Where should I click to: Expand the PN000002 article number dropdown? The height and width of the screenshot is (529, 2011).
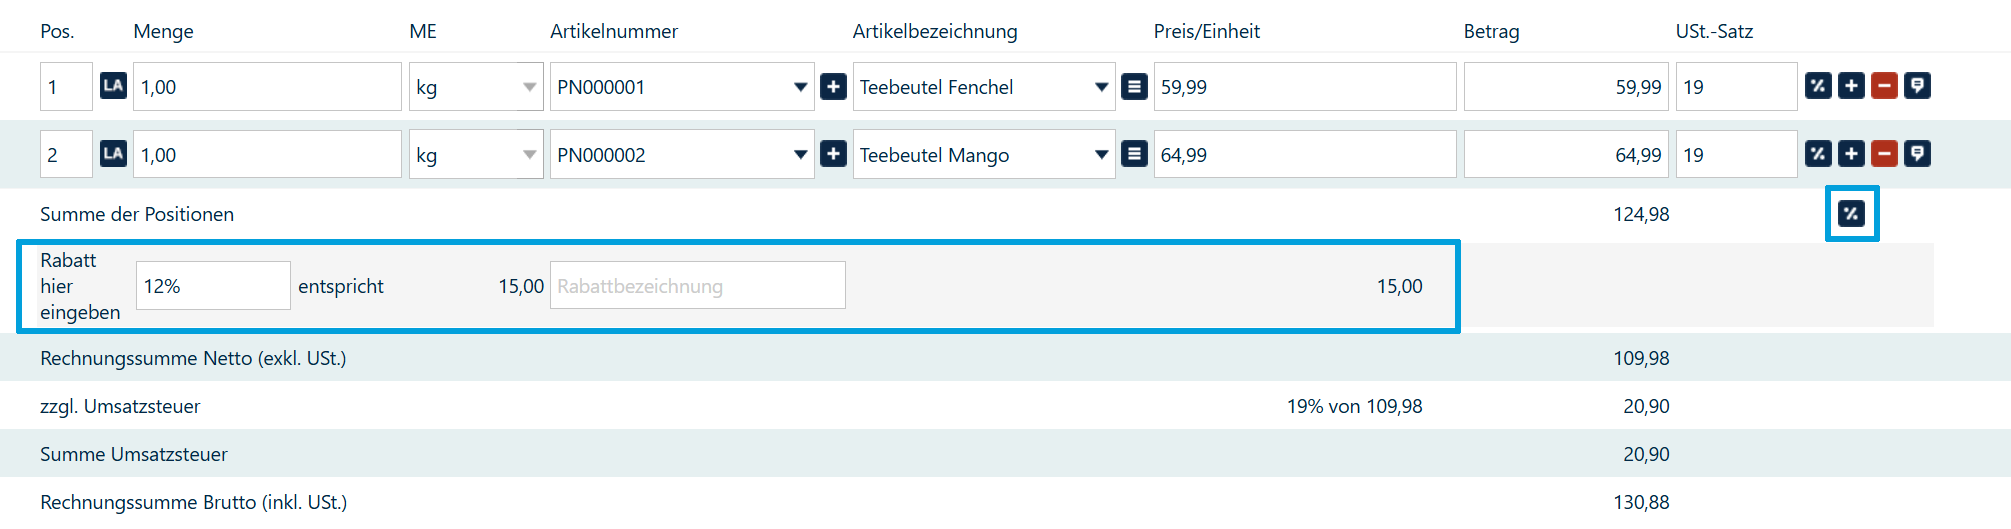point(800,155)
